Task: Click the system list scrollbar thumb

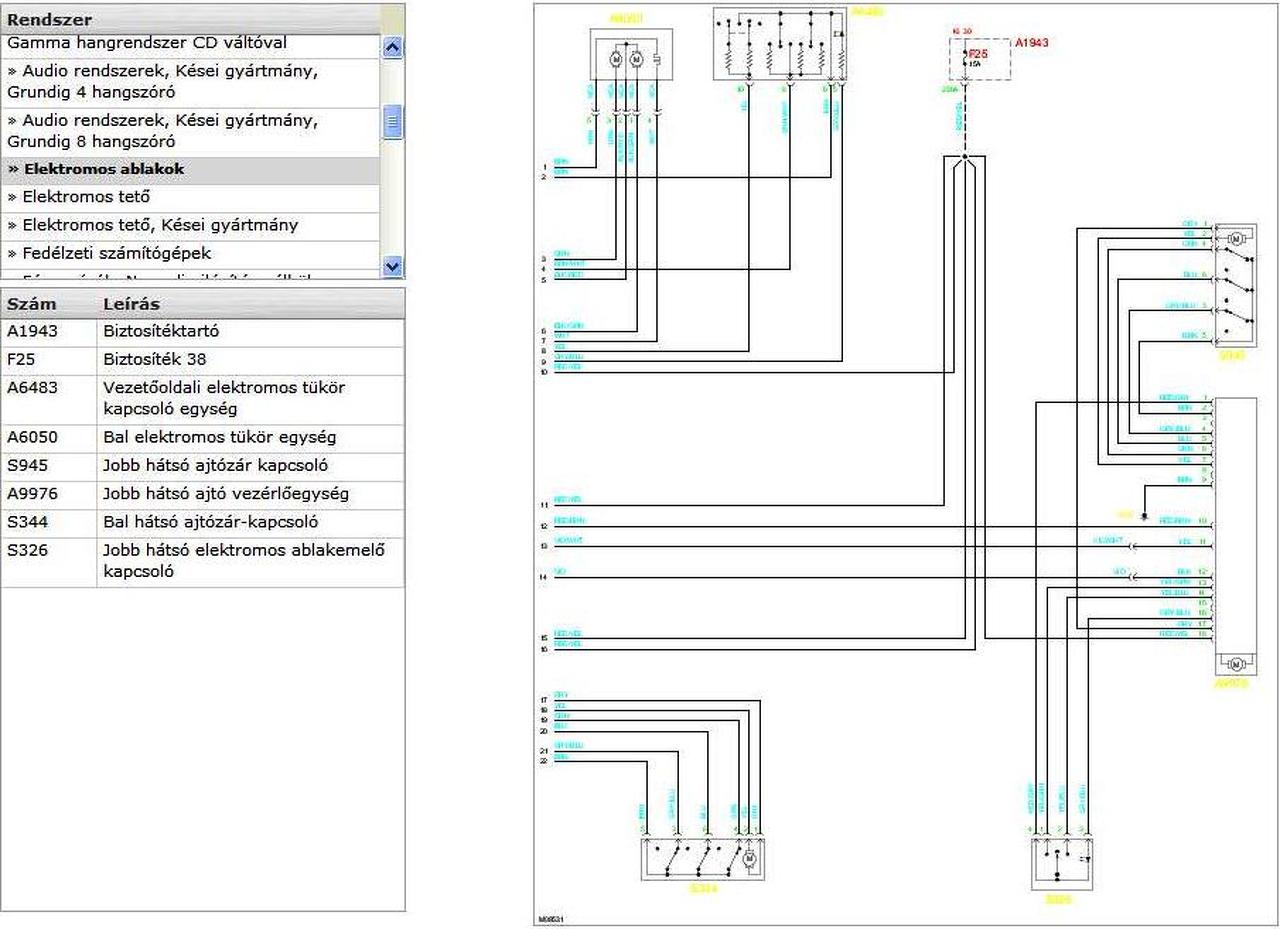Action: (x=393, y=123)
